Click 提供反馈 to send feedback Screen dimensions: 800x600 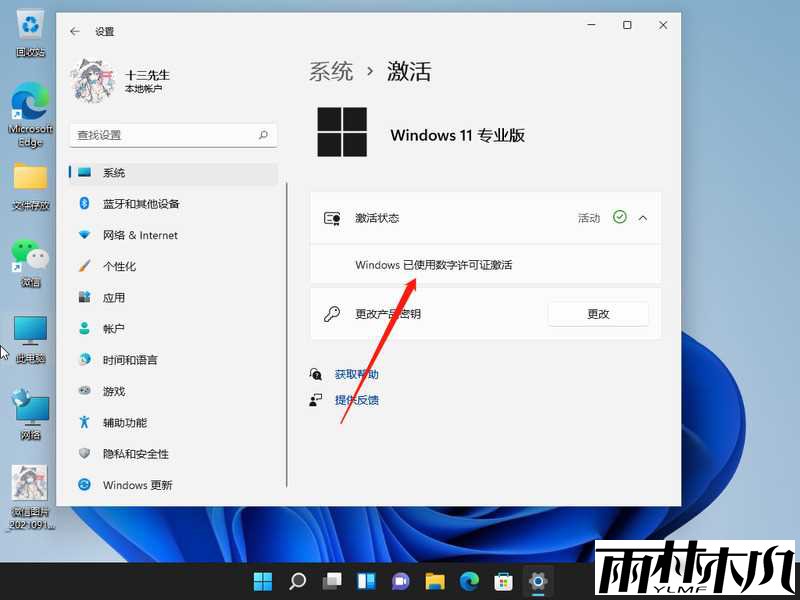pos(357,398)
